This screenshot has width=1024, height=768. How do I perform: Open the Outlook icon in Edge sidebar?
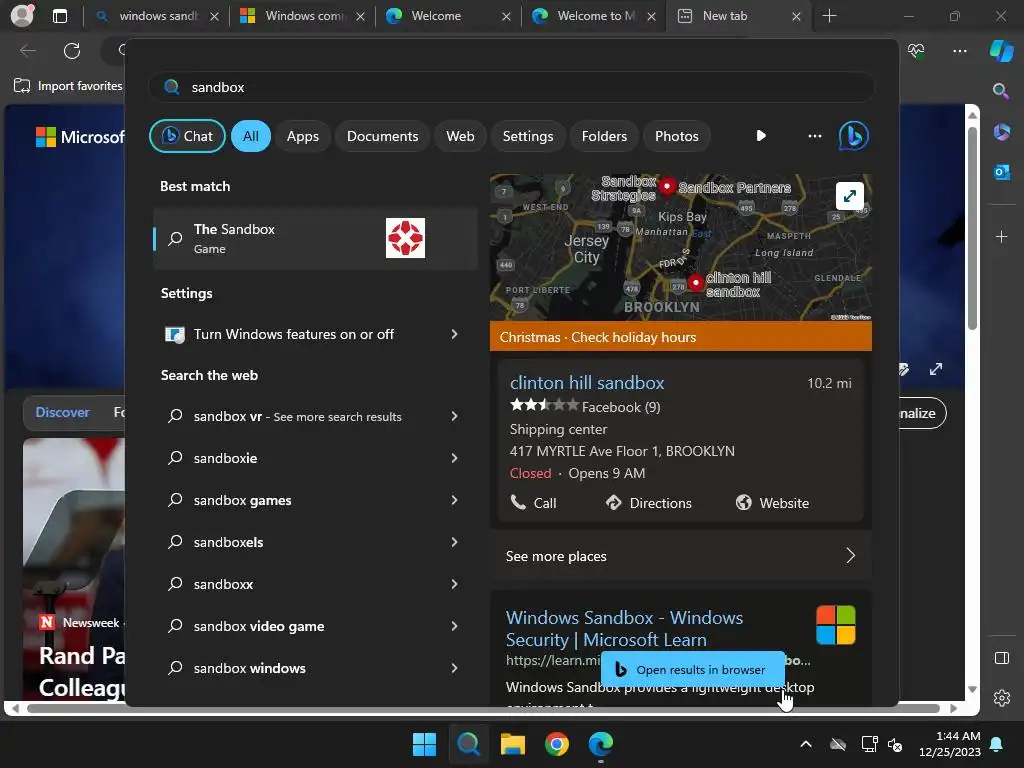pos(1001,172)
